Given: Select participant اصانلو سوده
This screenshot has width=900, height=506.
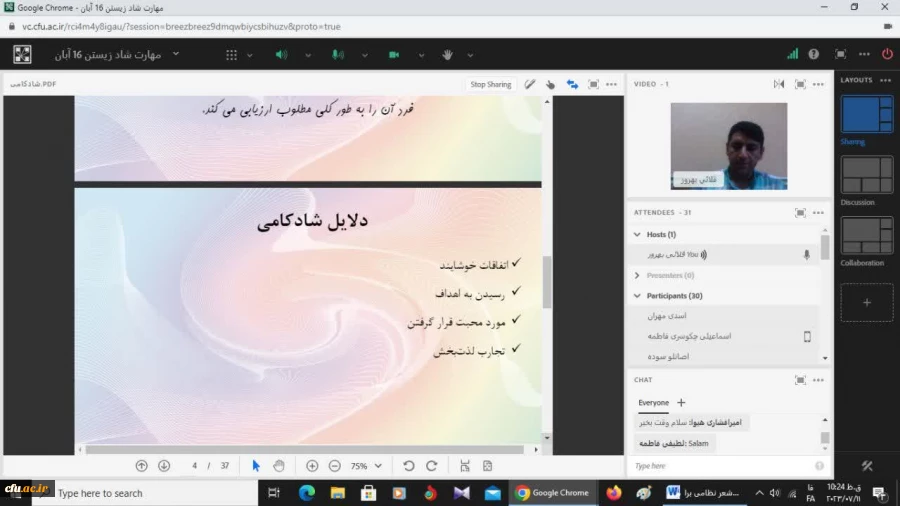Looking at the screenshot, I should [724, 357].
